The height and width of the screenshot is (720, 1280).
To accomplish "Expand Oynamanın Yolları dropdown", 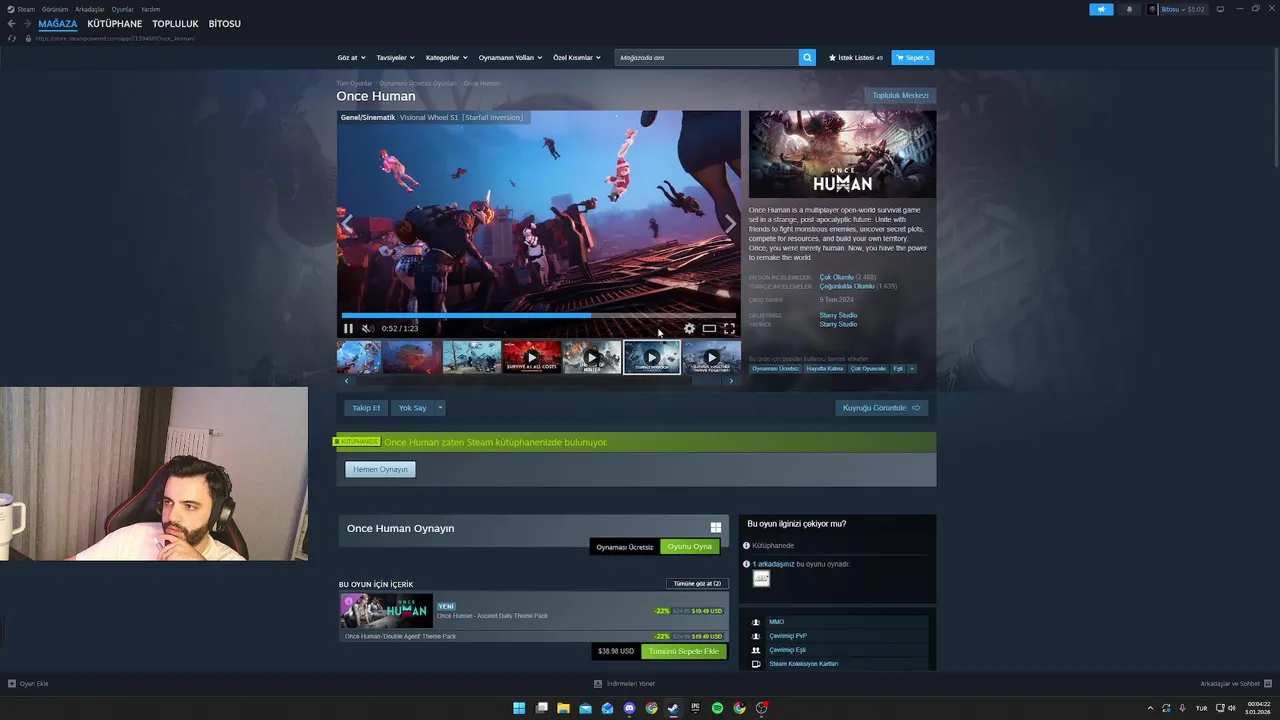I will click(x=510, y=57).
